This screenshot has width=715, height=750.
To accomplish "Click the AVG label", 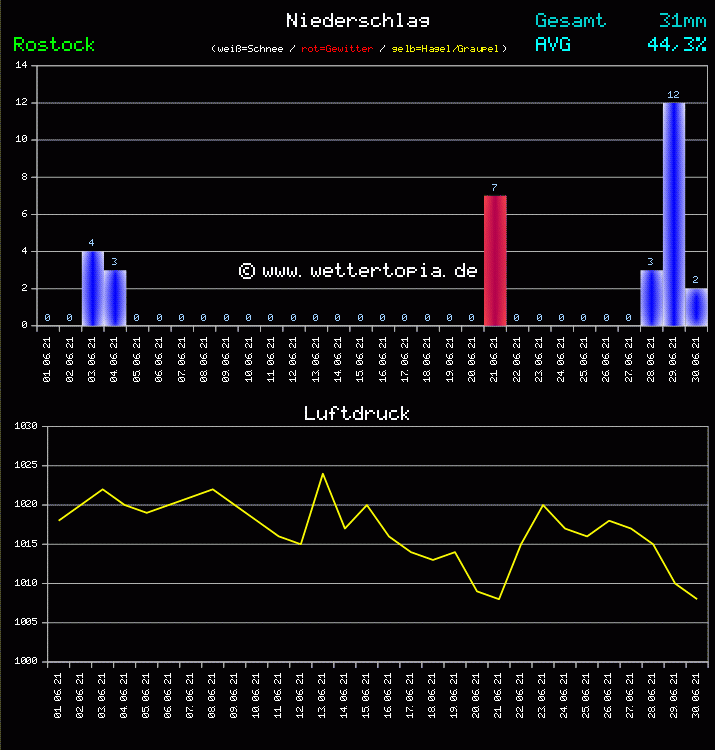I will point(553,44).
